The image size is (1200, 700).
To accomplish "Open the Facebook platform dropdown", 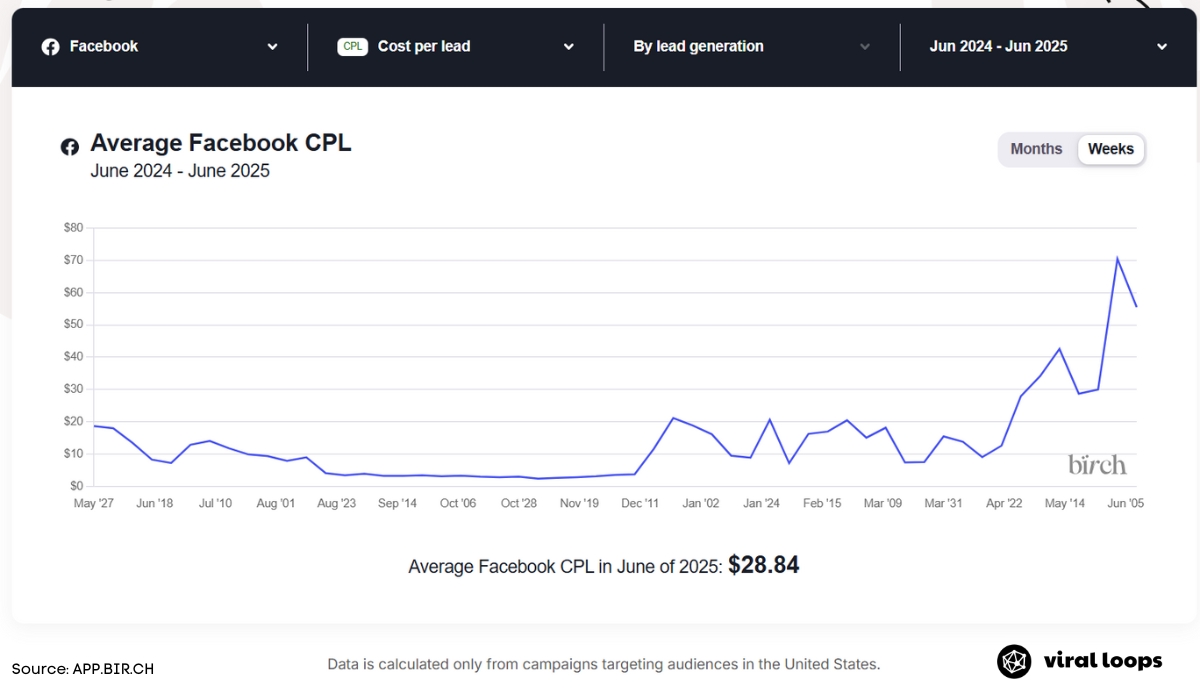I will point(160,47).
